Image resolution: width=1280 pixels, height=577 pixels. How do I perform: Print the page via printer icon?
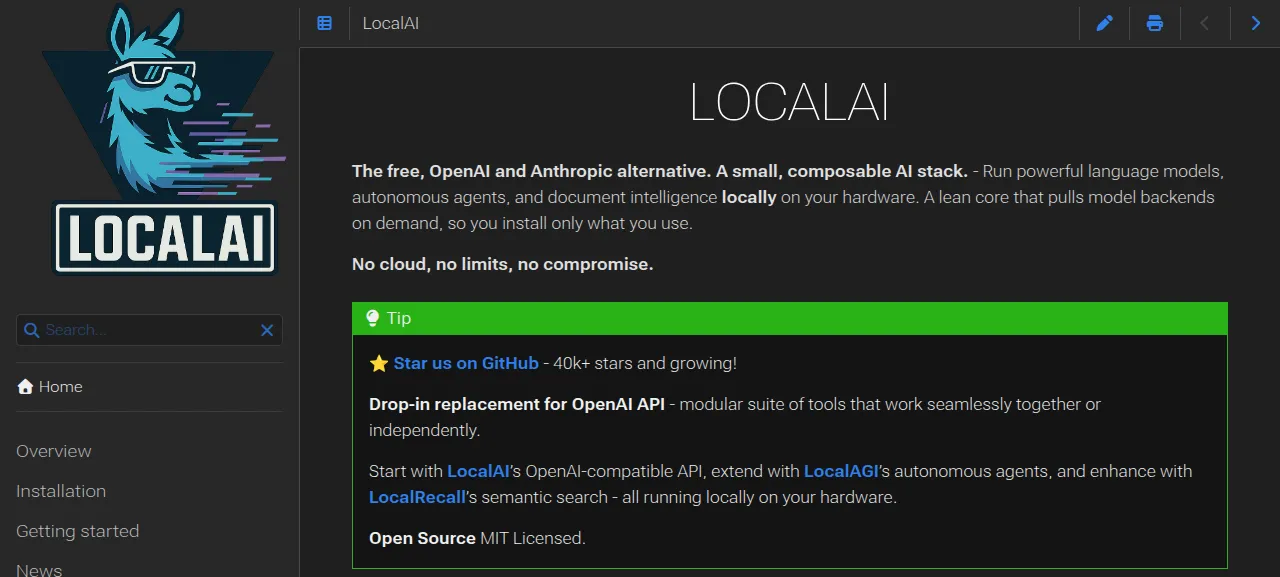tap(1155, 23)
